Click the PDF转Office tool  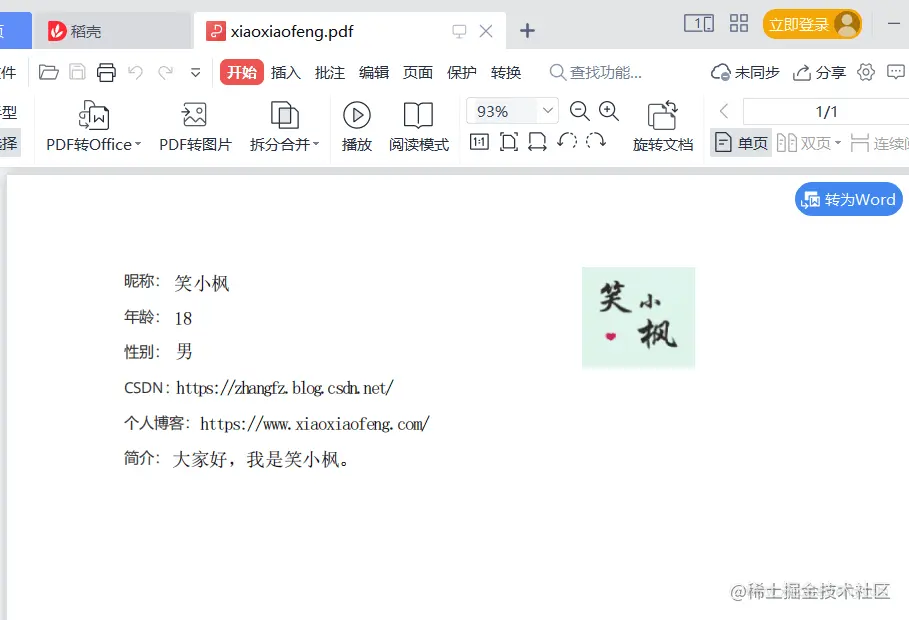tap(93, 126)
